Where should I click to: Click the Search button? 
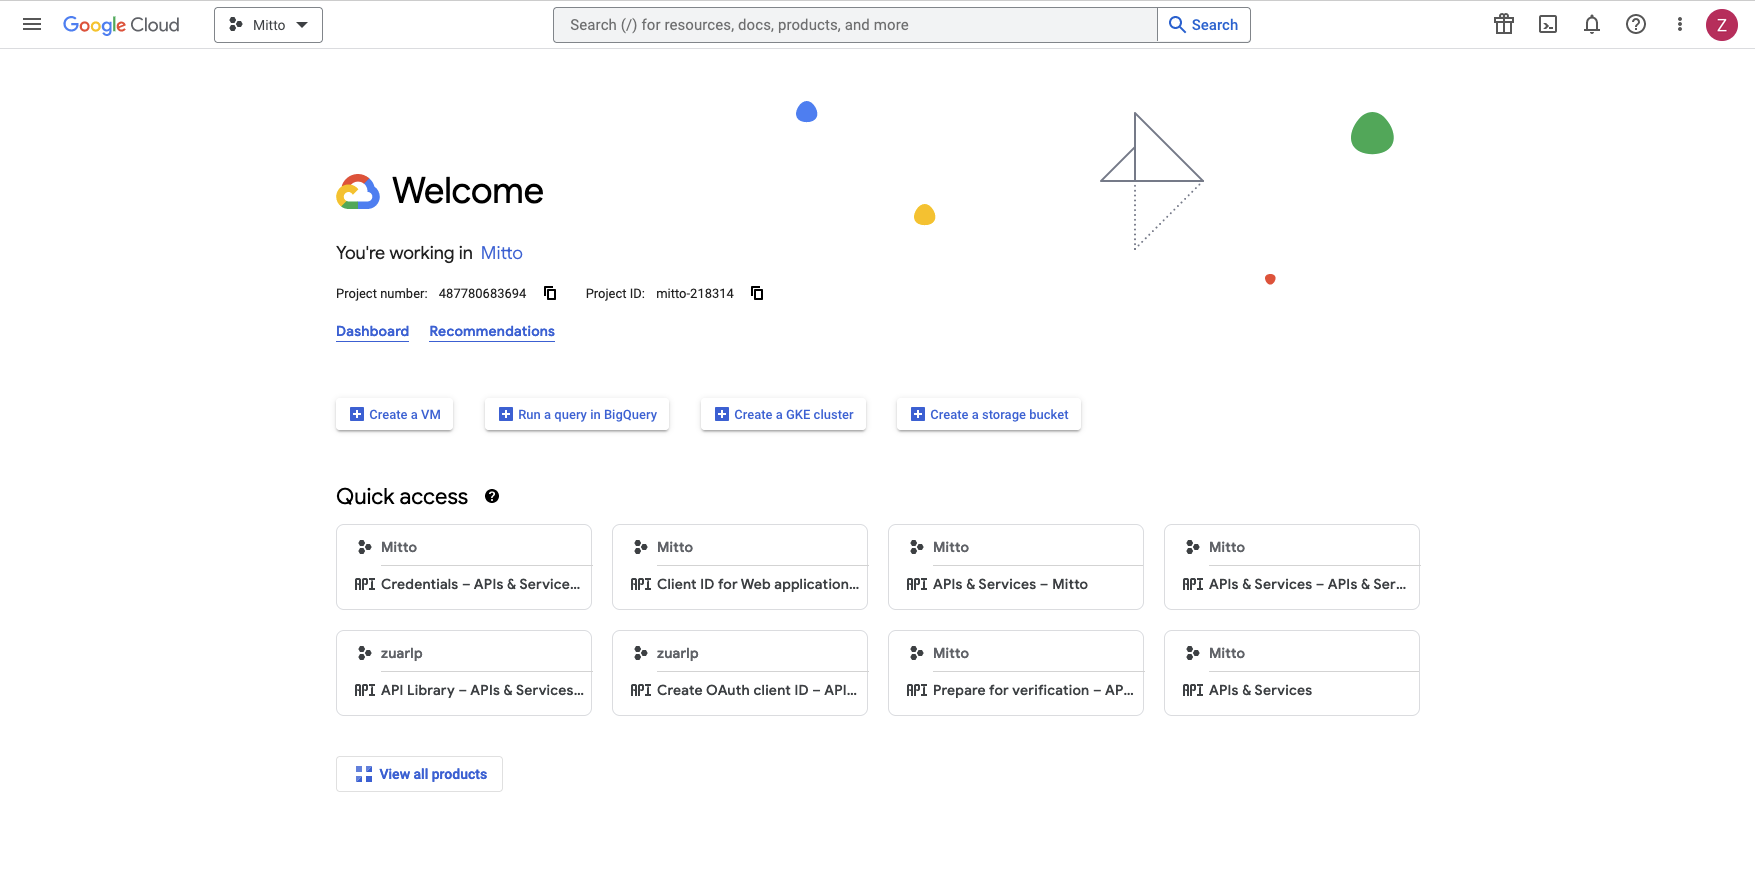point(1204,25)
